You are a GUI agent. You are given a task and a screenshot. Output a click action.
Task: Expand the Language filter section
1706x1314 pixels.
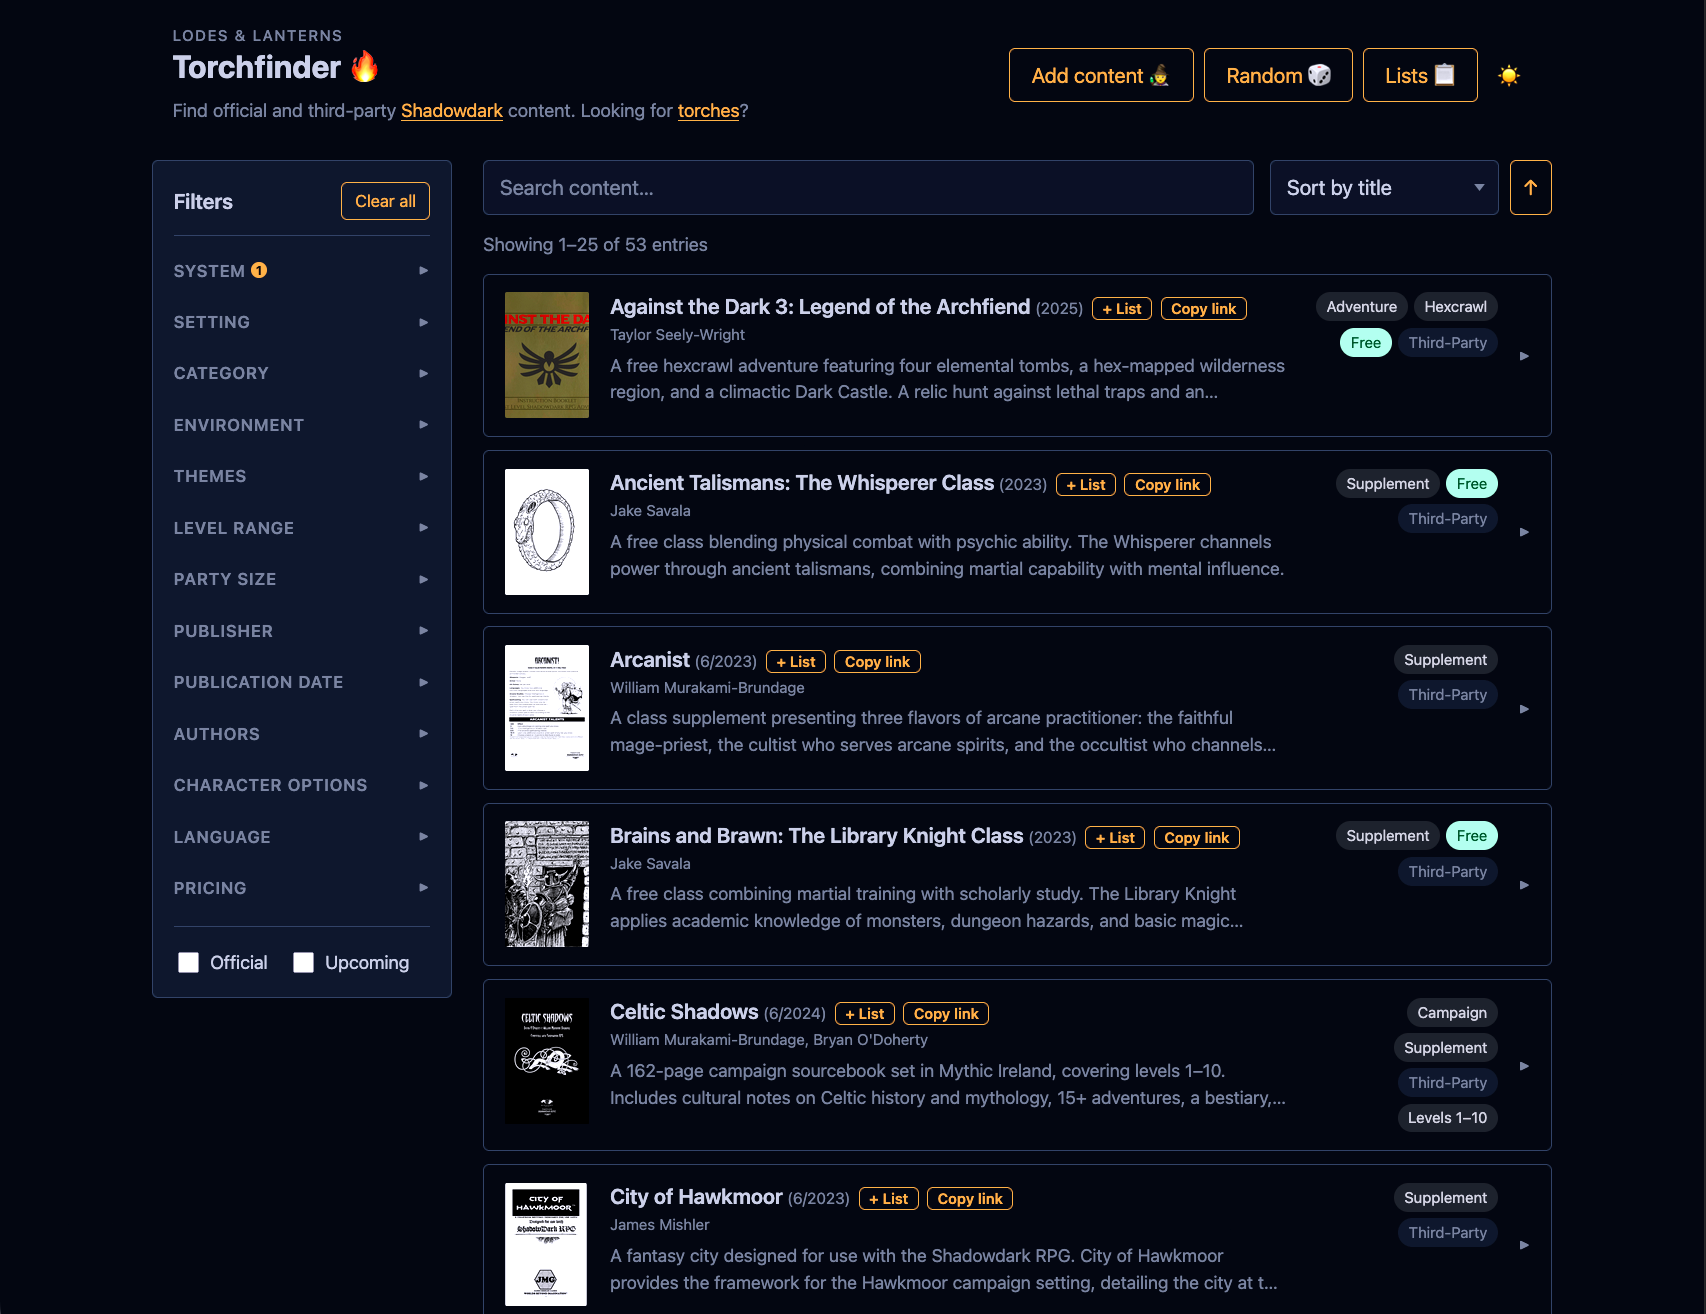tap(302, 837)
